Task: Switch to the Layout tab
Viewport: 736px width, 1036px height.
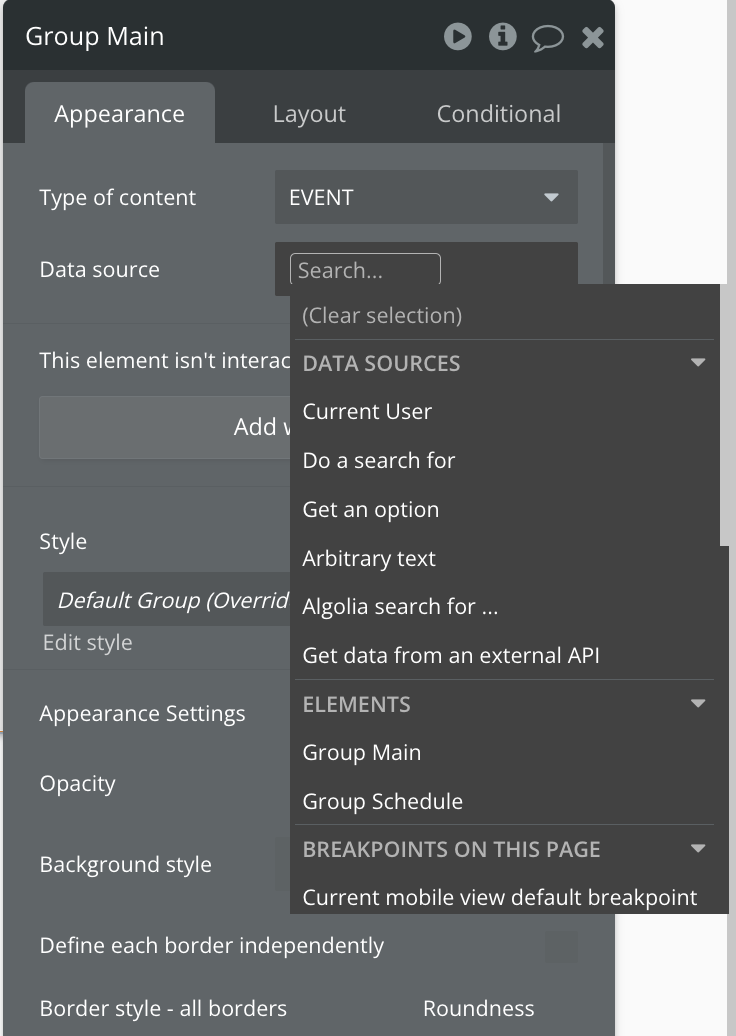Action: coord(309,114)
